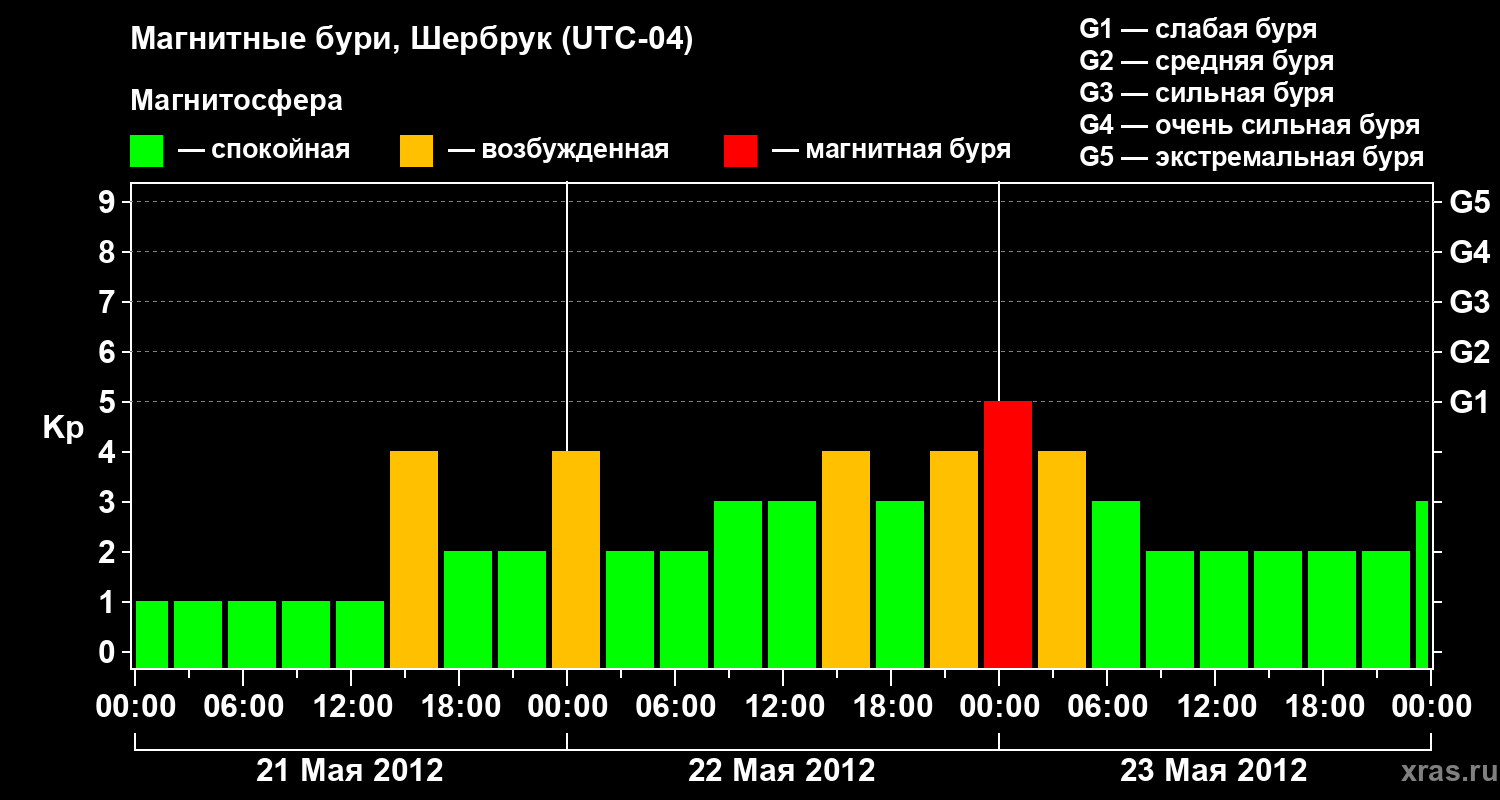Image resolution: width=1500 pixels, height=800 pixels.
Task: Click the 'G5 — экстремальная буря' legend line
Action: (x=1251, y=157)
